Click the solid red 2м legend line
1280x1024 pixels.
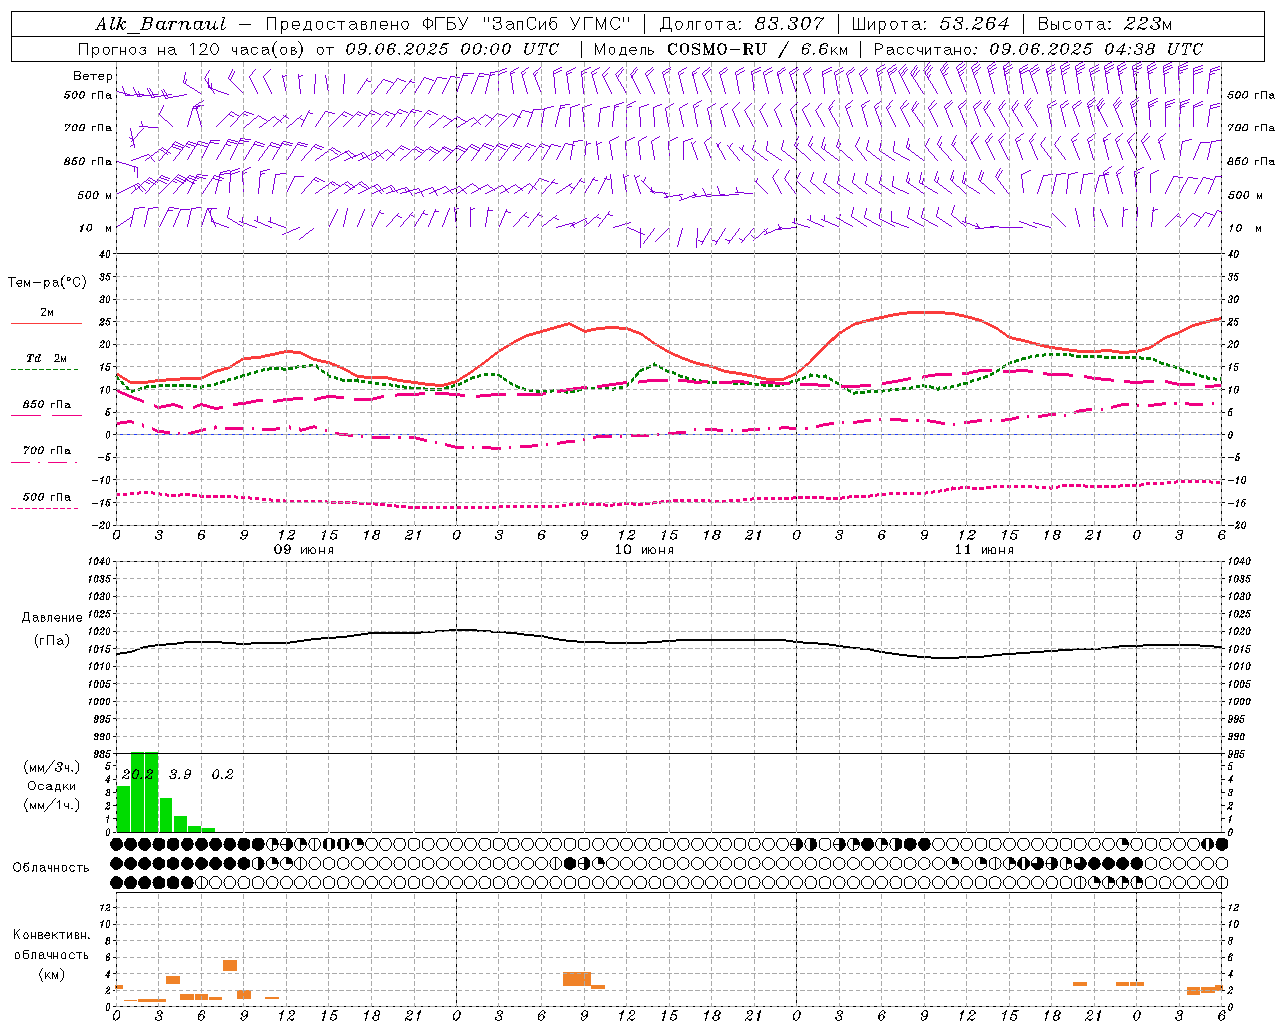point(46,324)
